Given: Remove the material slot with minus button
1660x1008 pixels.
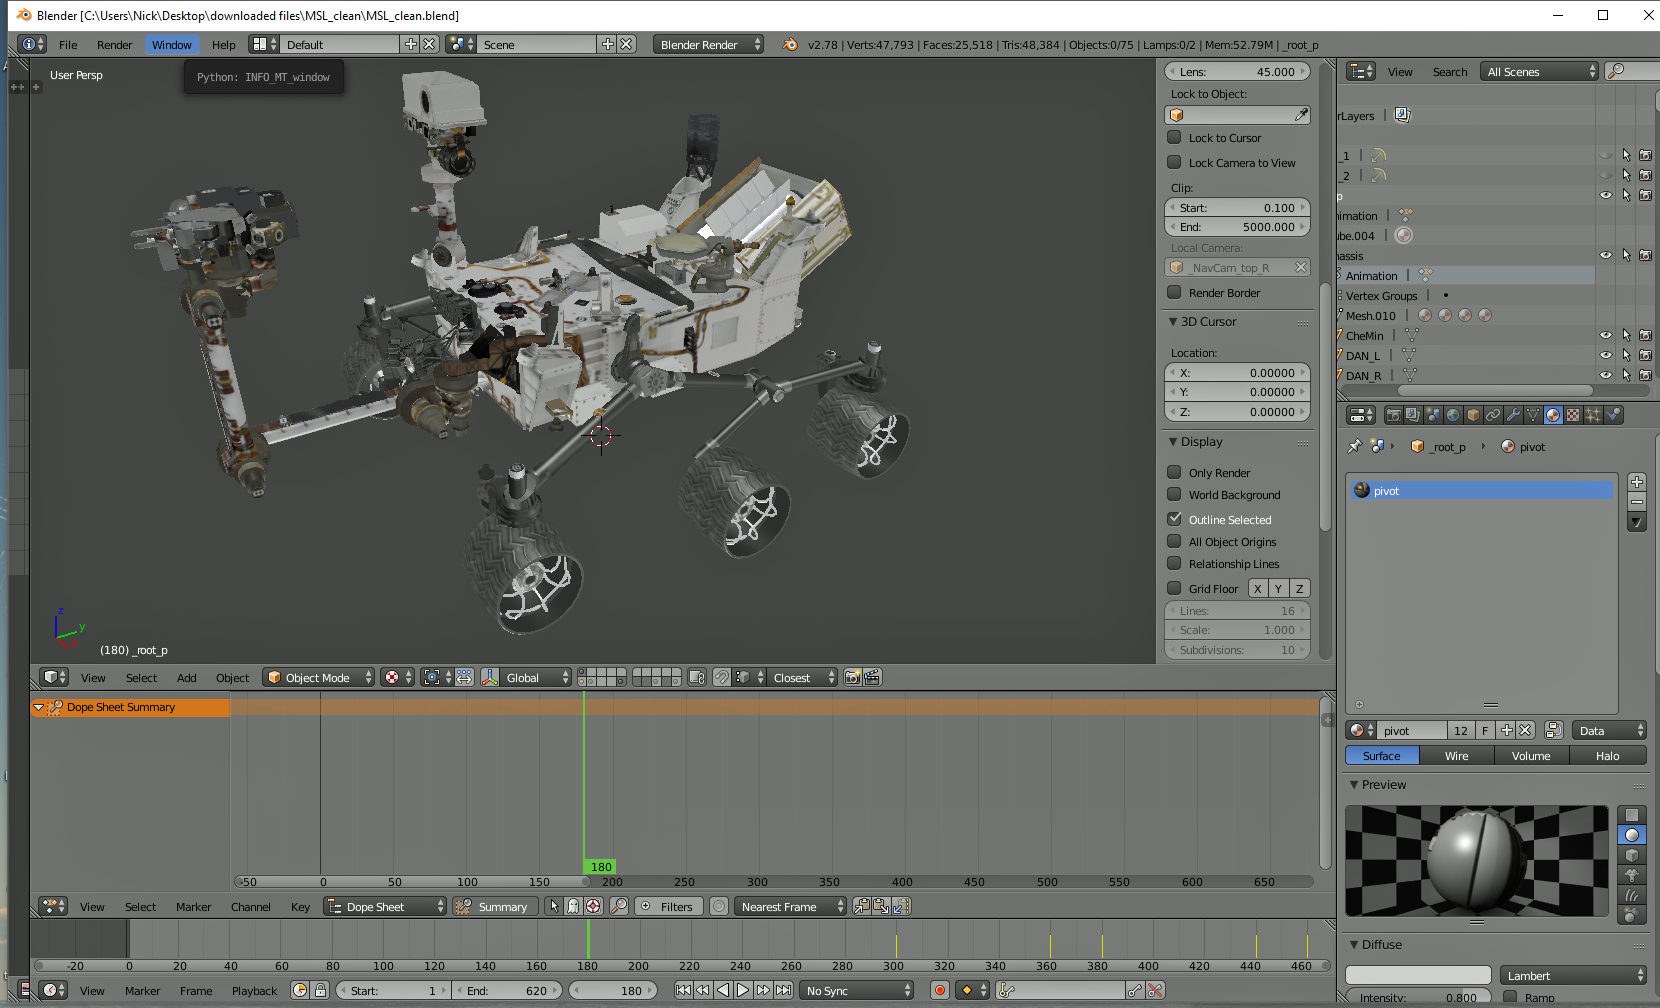Looking at the screenshot, I should [1637, 501].
